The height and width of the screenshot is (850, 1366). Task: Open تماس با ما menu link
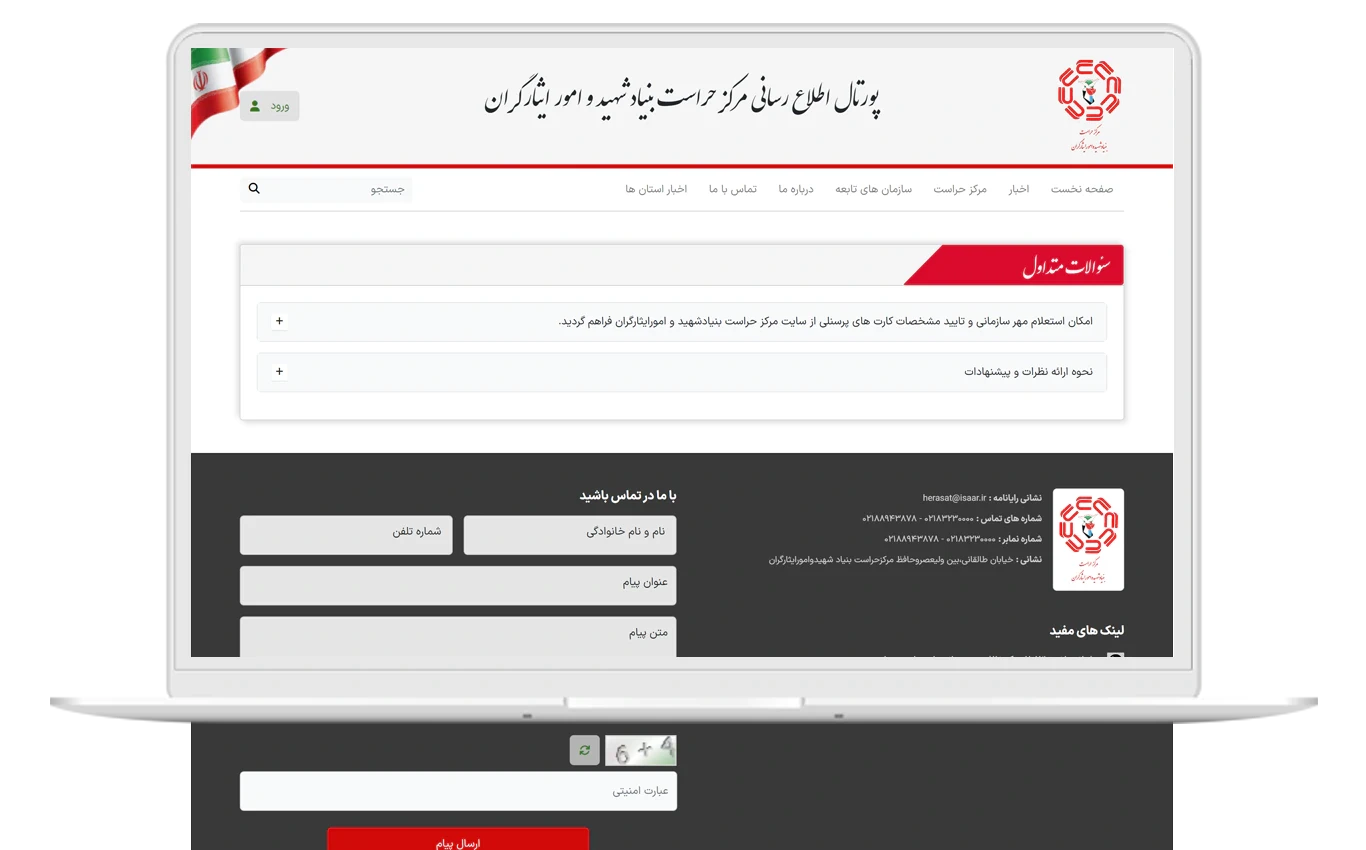point(733,189)
